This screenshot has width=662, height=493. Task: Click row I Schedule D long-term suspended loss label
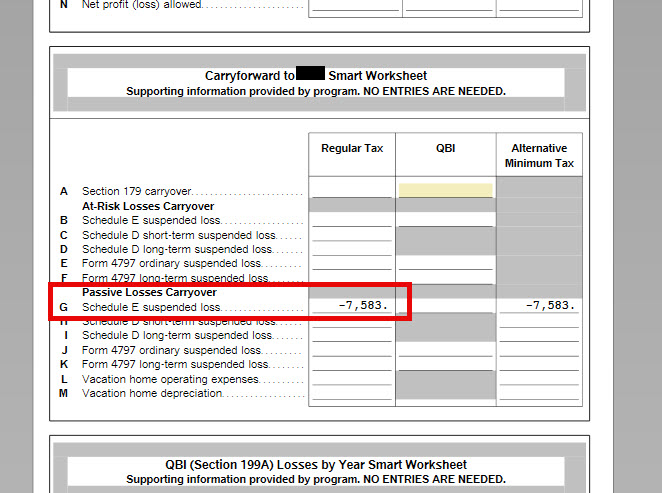177,335
